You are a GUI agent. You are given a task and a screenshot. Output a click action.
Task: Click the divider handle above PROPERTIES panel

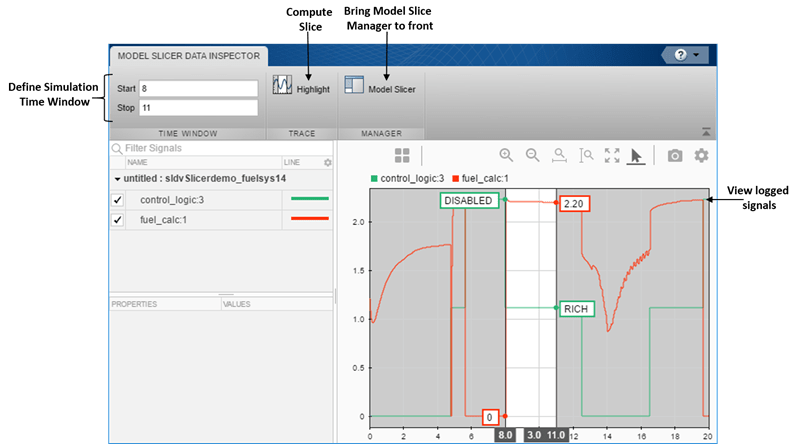226,294
